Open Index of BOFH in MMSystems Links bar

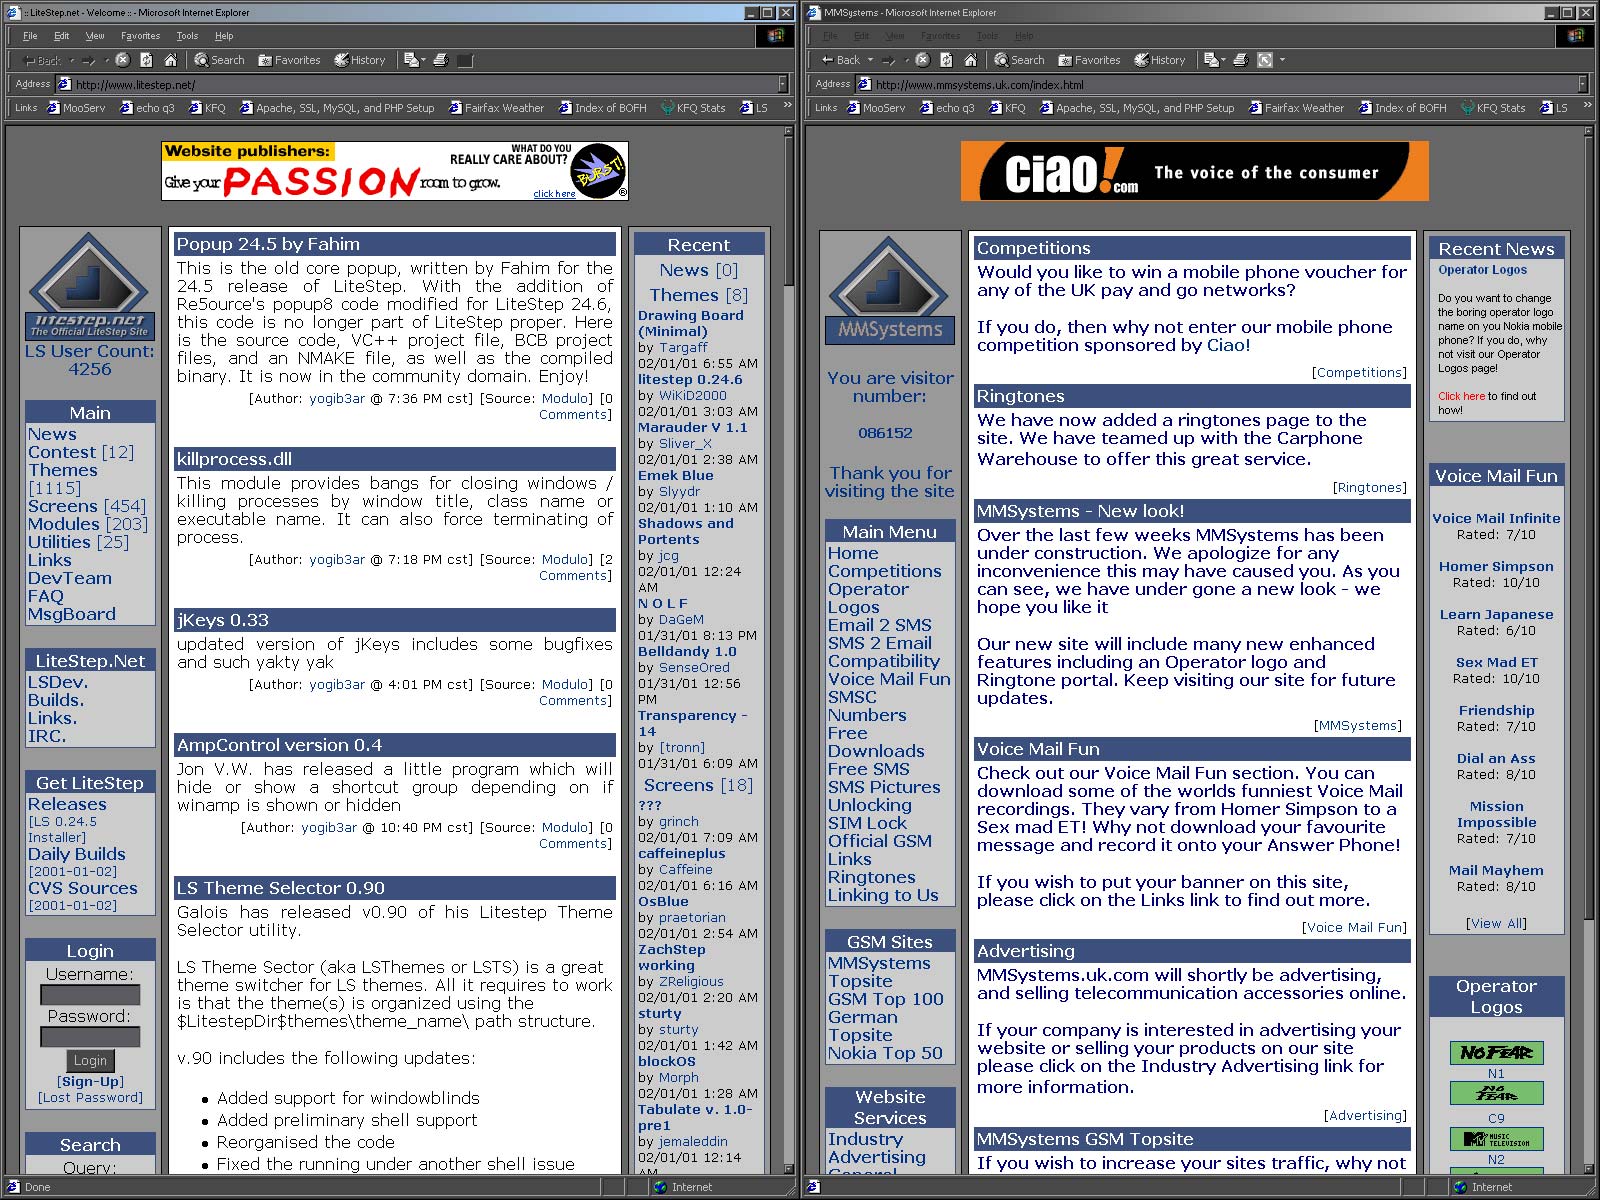pos(1402,108)
